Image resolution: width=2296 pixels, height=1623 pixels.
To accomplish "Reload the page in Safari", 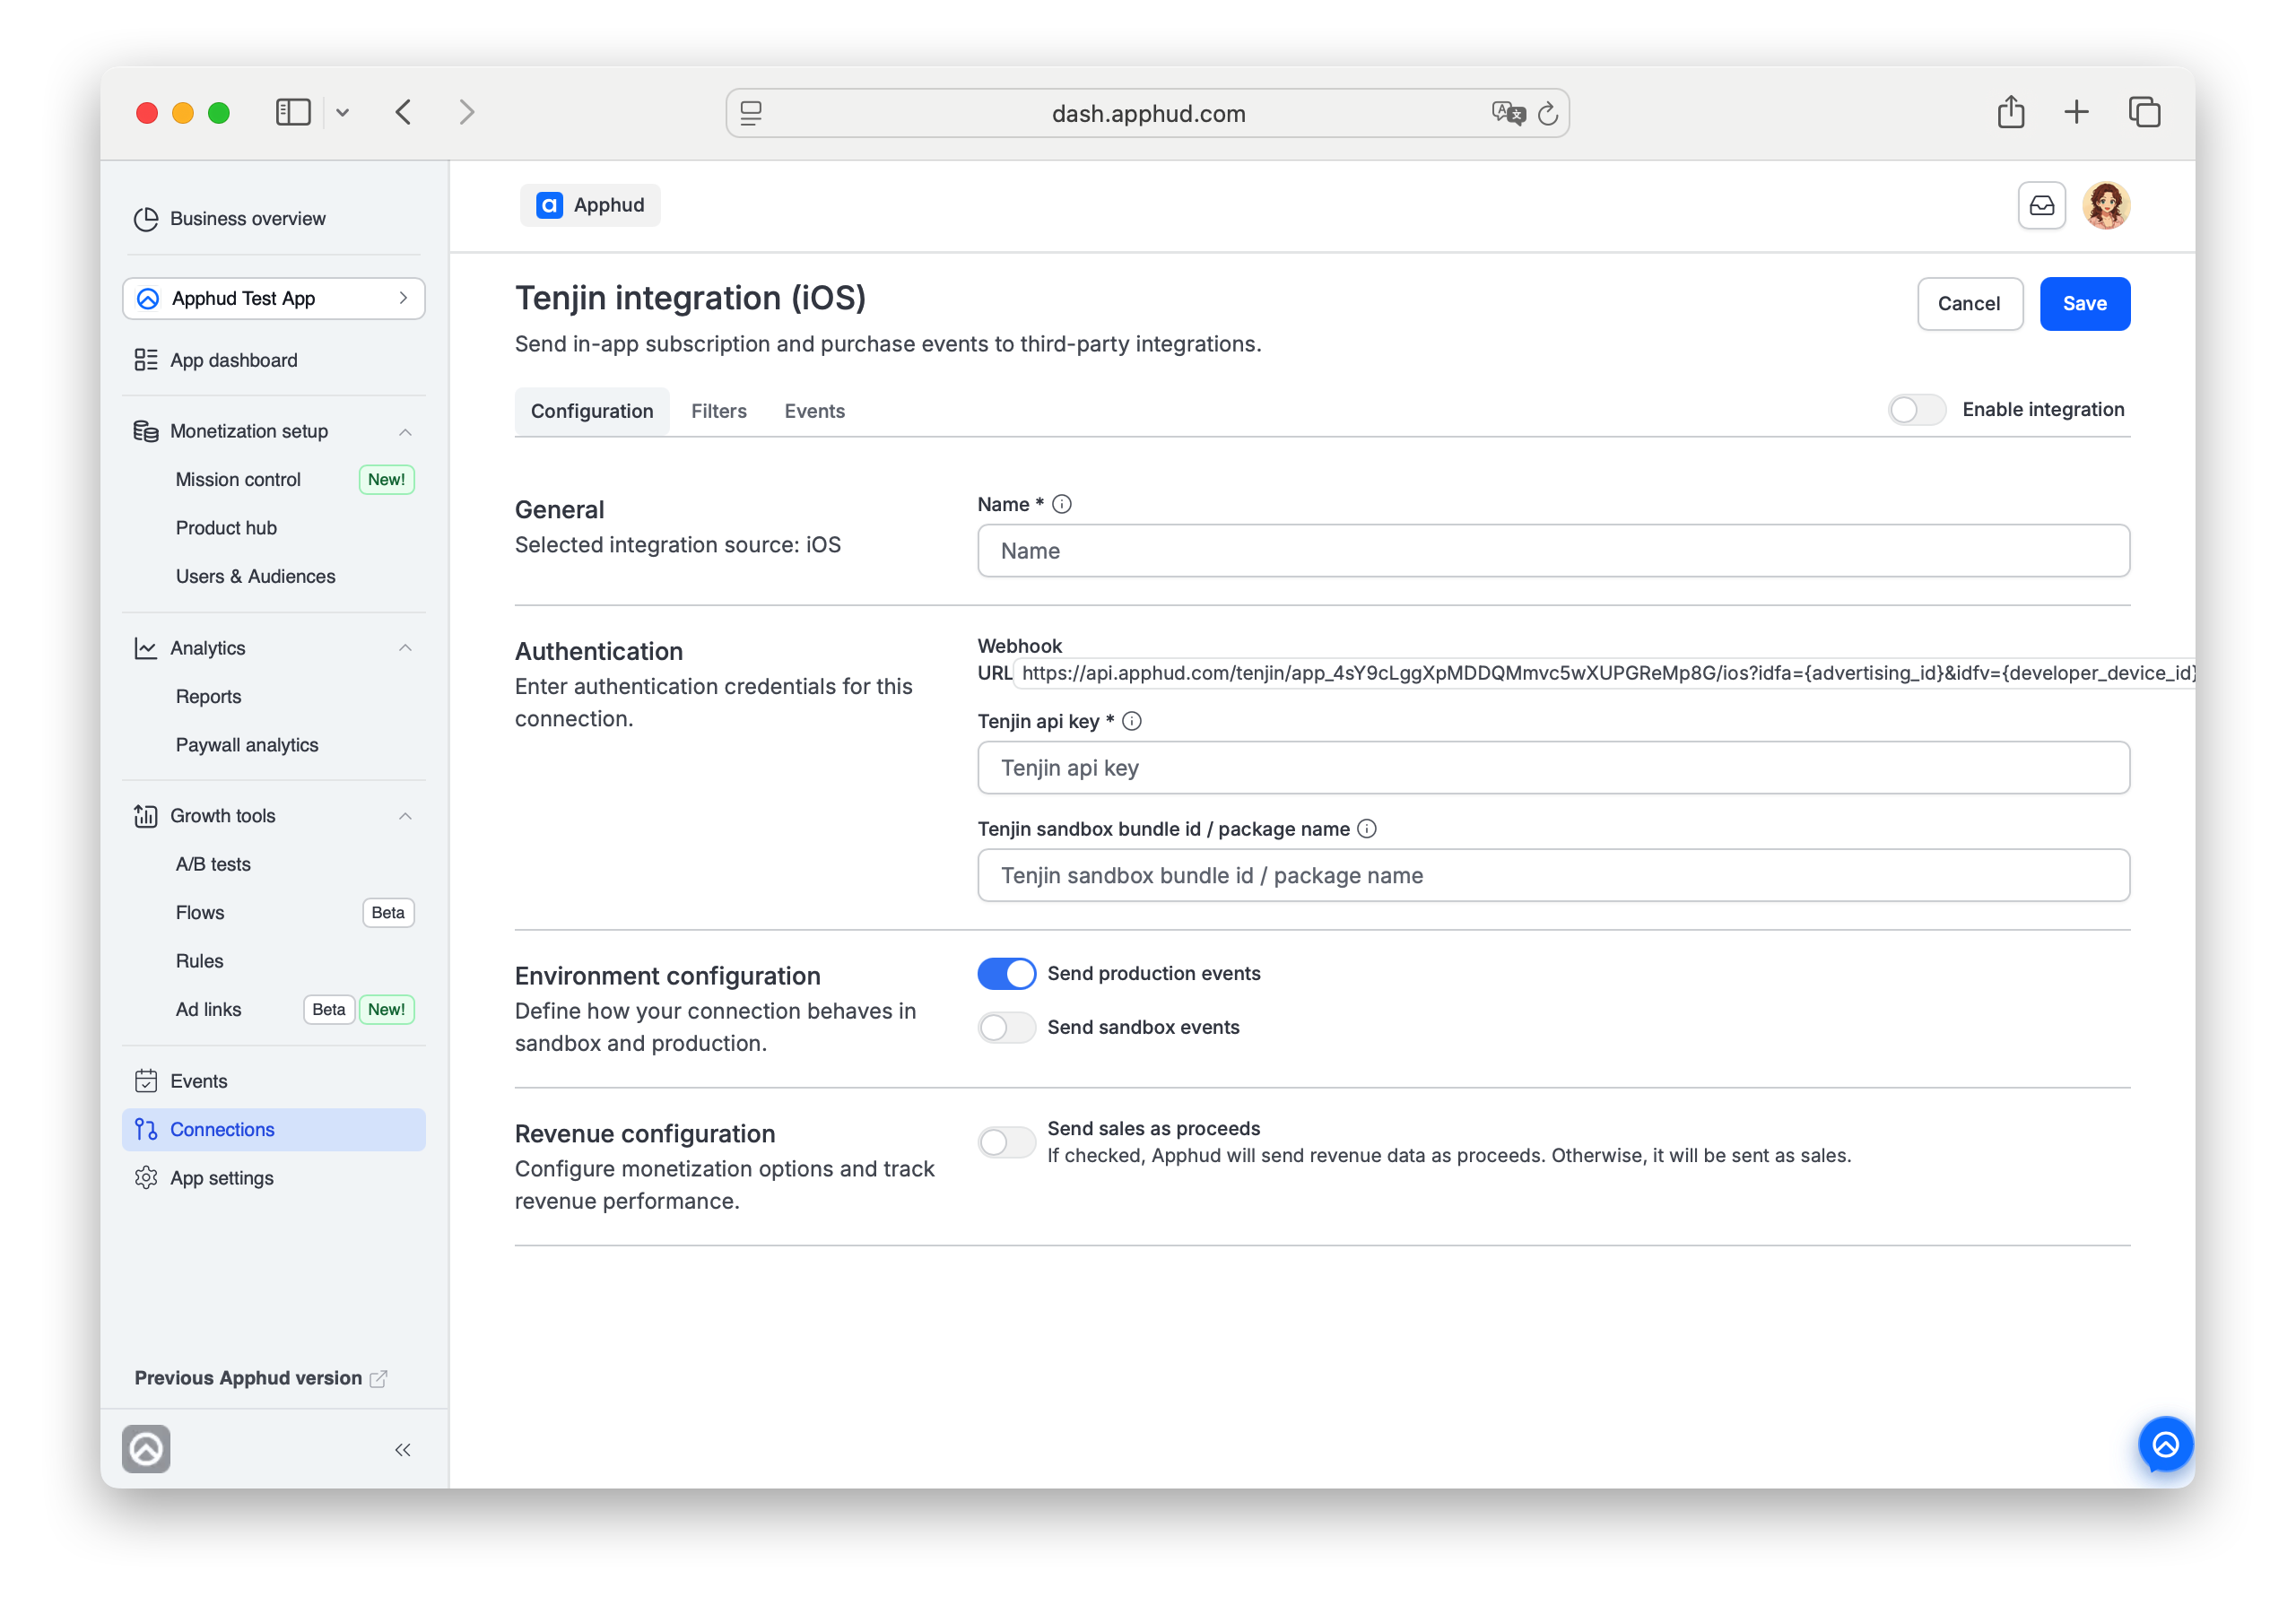I will (x=1548, y=114).
